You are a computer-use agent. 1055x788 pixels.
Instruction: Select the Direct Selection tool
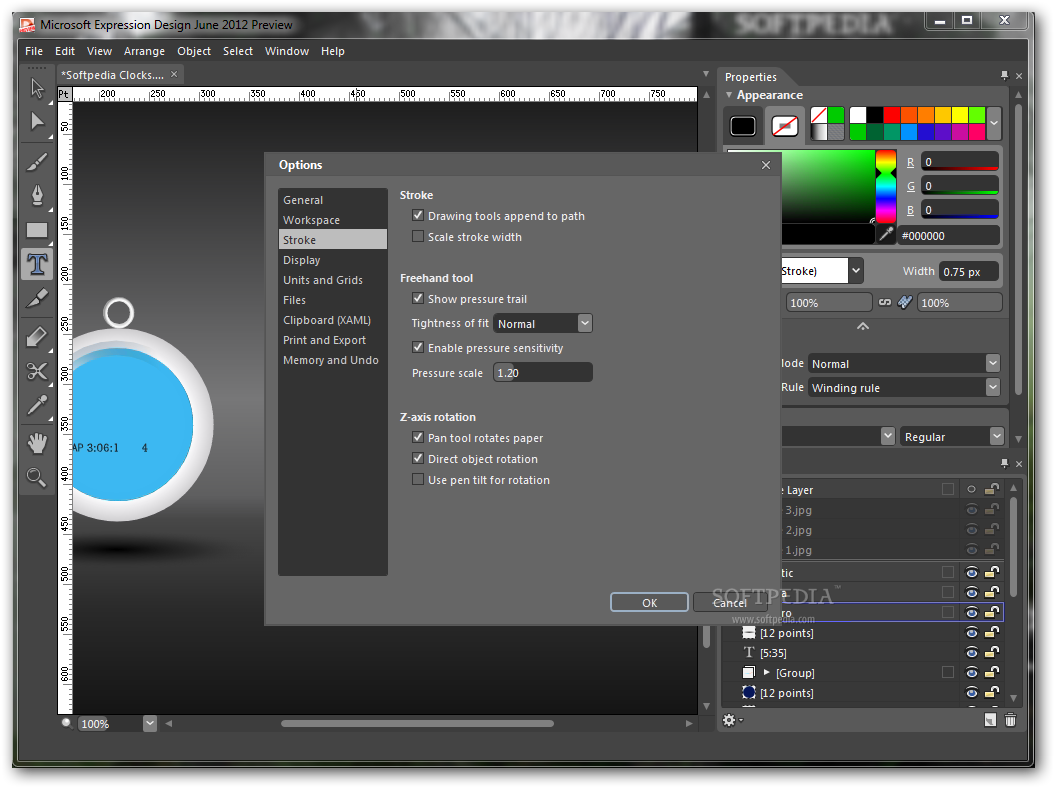[x=37, y=122]
